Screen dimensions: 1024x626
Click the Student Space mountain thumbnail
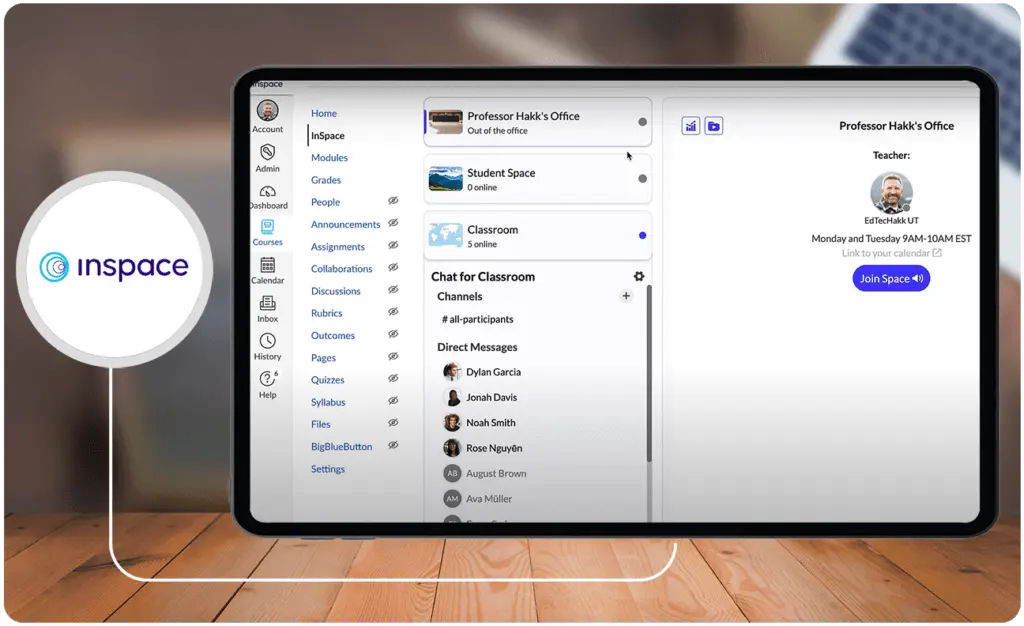coord(445,179)
